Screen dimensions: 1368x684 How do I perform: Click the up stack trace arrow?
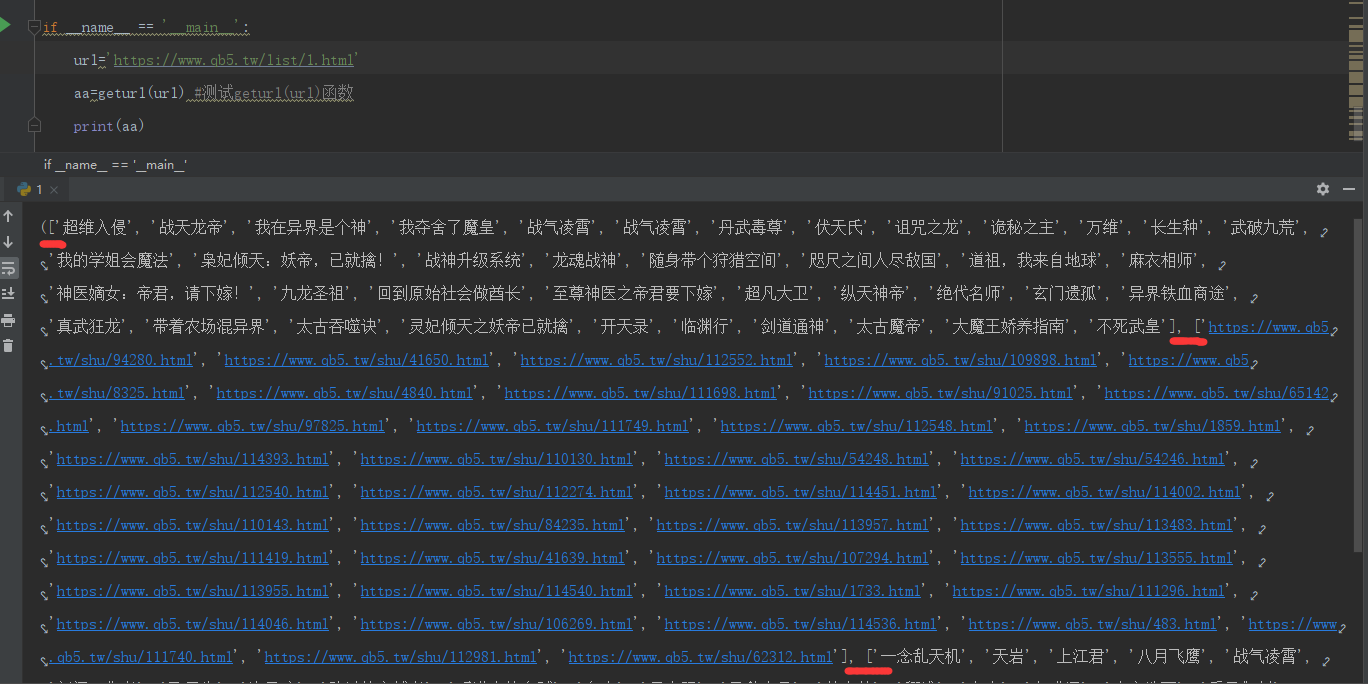(8, 216)
